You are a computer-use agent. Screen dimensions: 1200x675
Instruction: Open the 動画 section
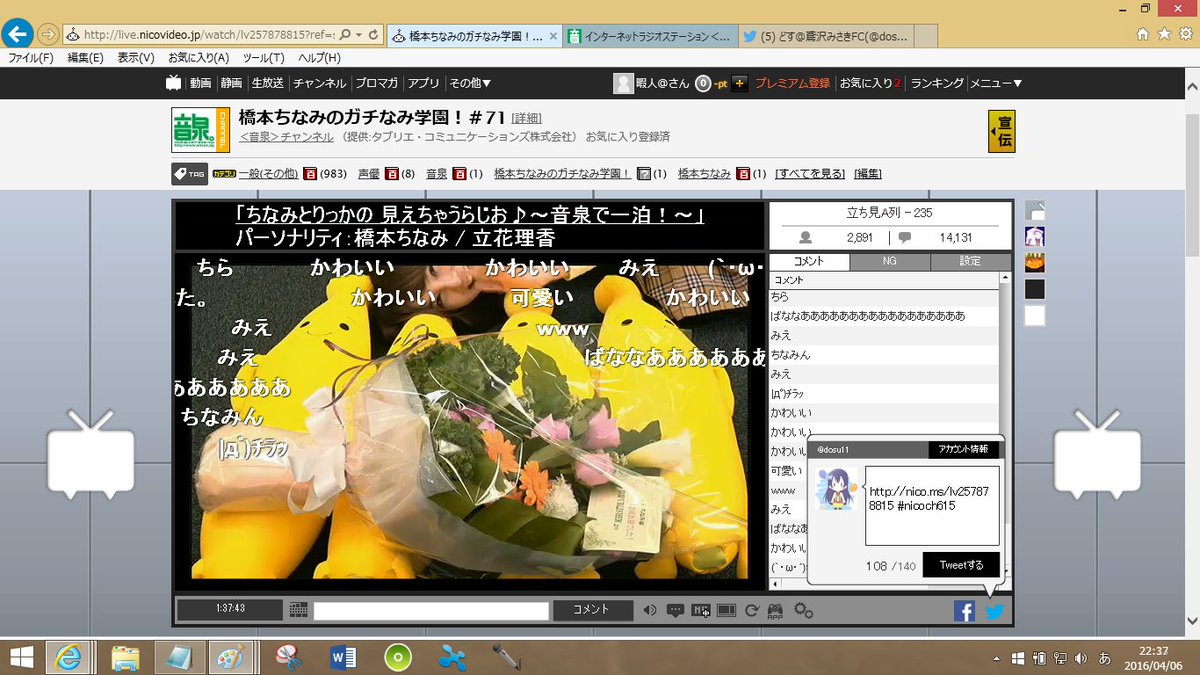coord(201,83)
